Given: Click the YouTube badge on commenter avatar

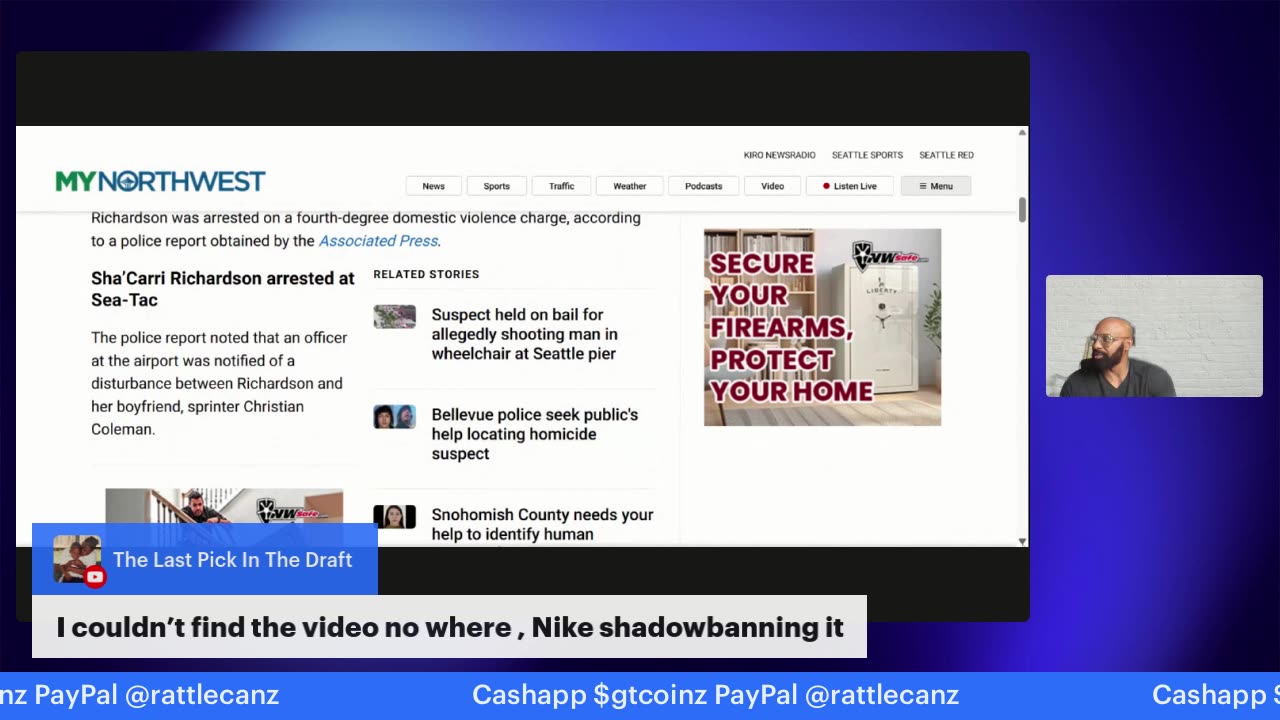Looking at the screenshot, I should point(95,577).
